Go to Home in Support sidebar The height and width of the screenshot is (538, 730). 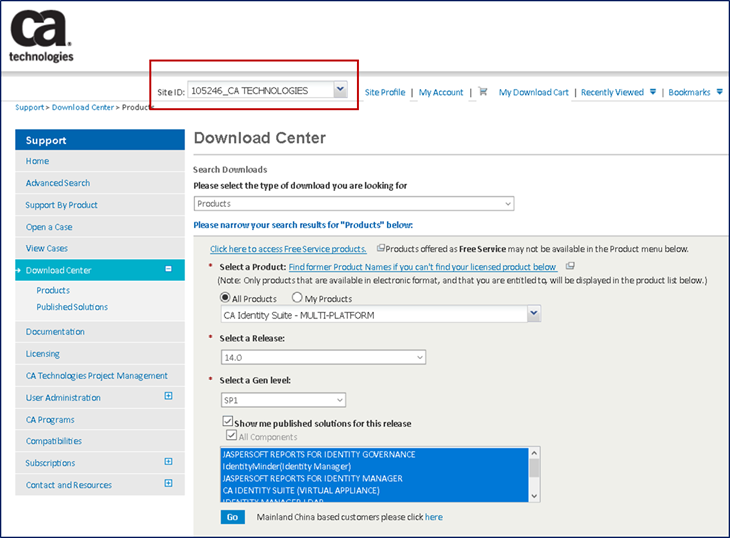100,161
